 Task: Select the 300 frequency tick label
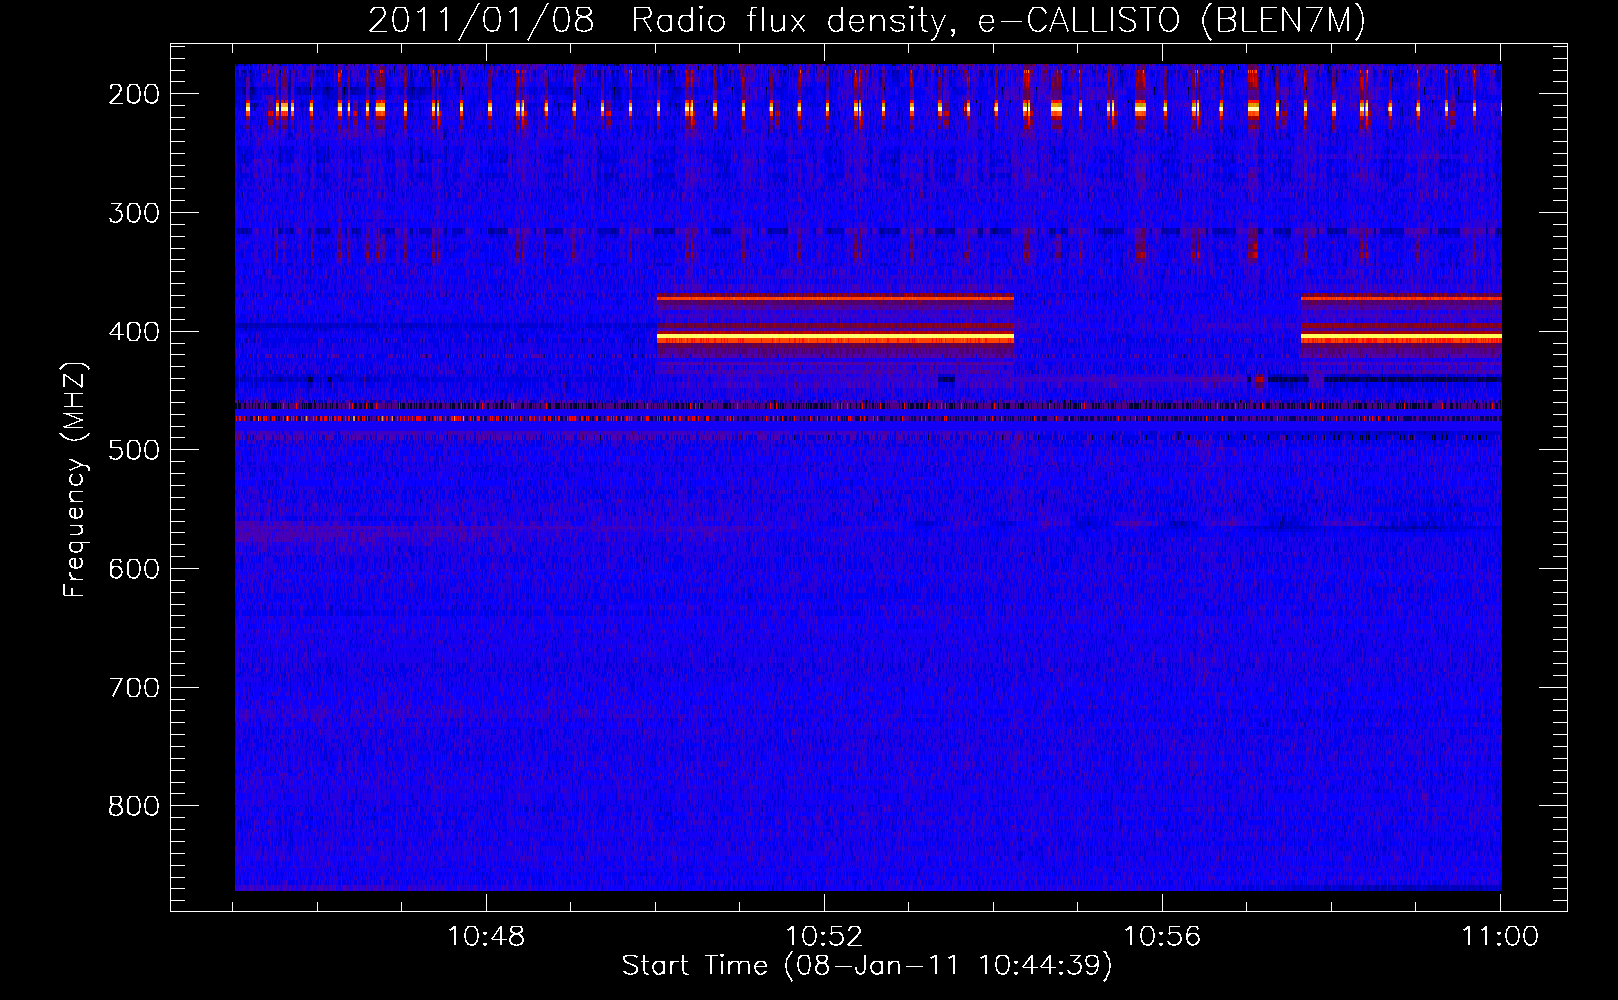click(x=133, y=213)
